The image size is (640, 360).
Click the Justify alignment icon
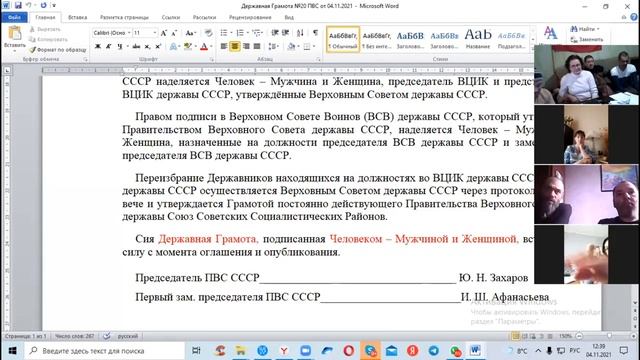pyautogui.click(x=257, y=47)
